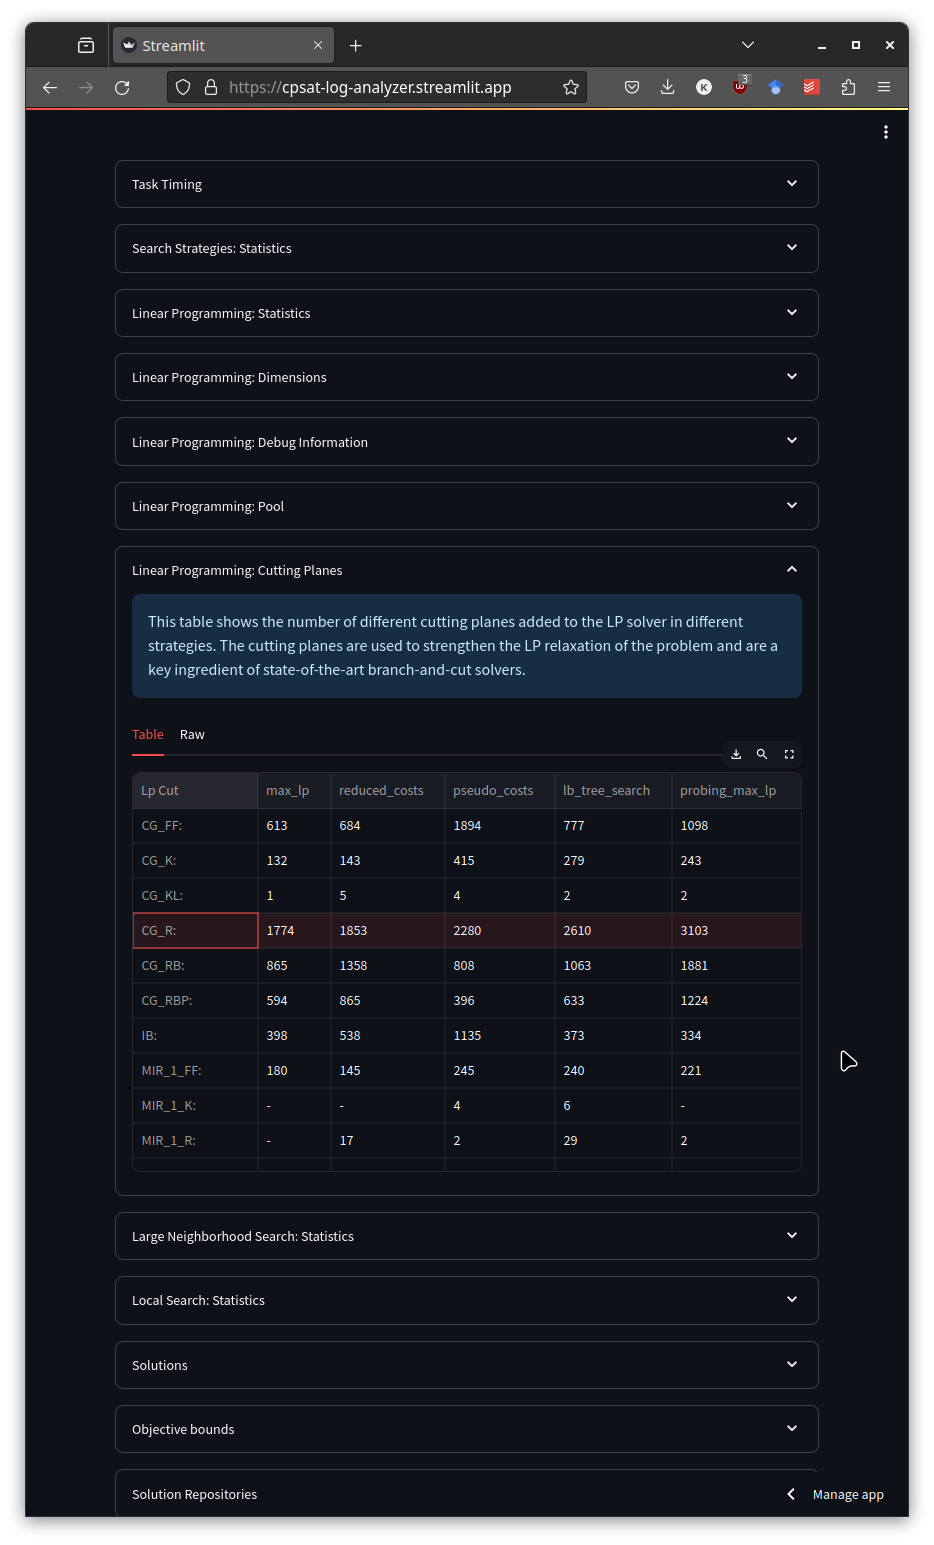Collapse Manage app chevron arrow
934x1545 pixels.
[x=791, y=1494]
